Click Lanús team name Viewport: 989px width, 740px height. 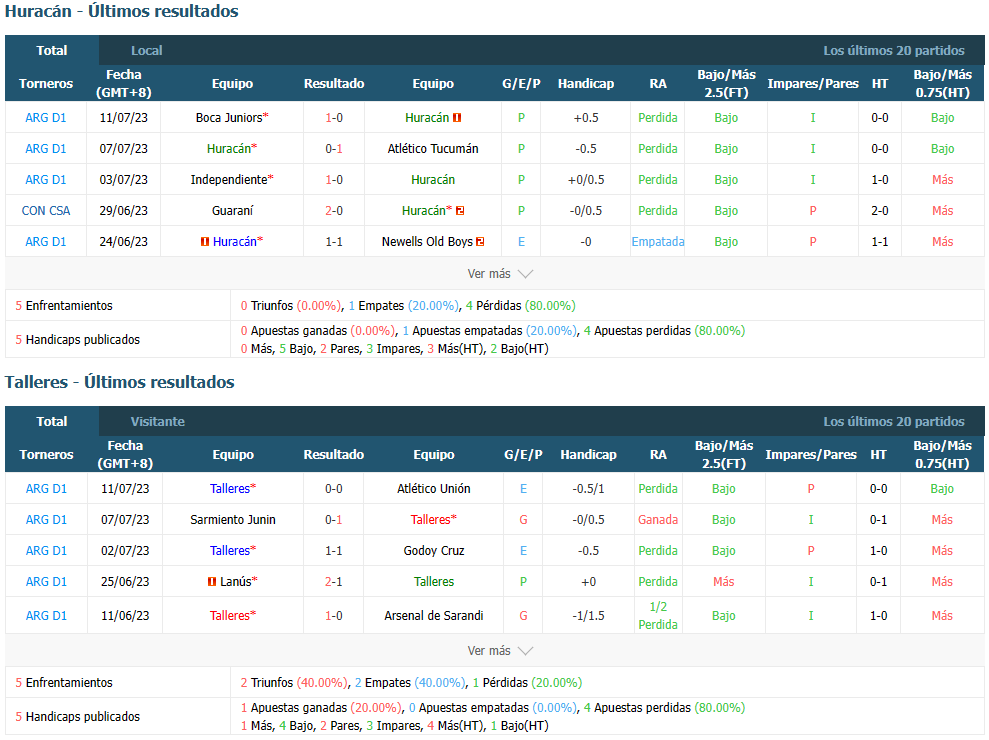(x=236, y=582)
